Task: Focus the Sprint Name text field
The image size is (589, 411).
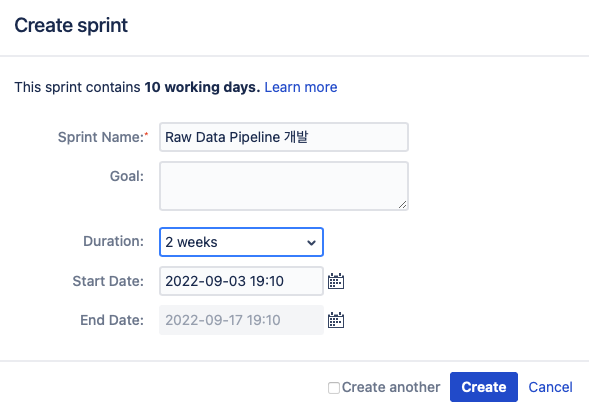Action: 284,137
